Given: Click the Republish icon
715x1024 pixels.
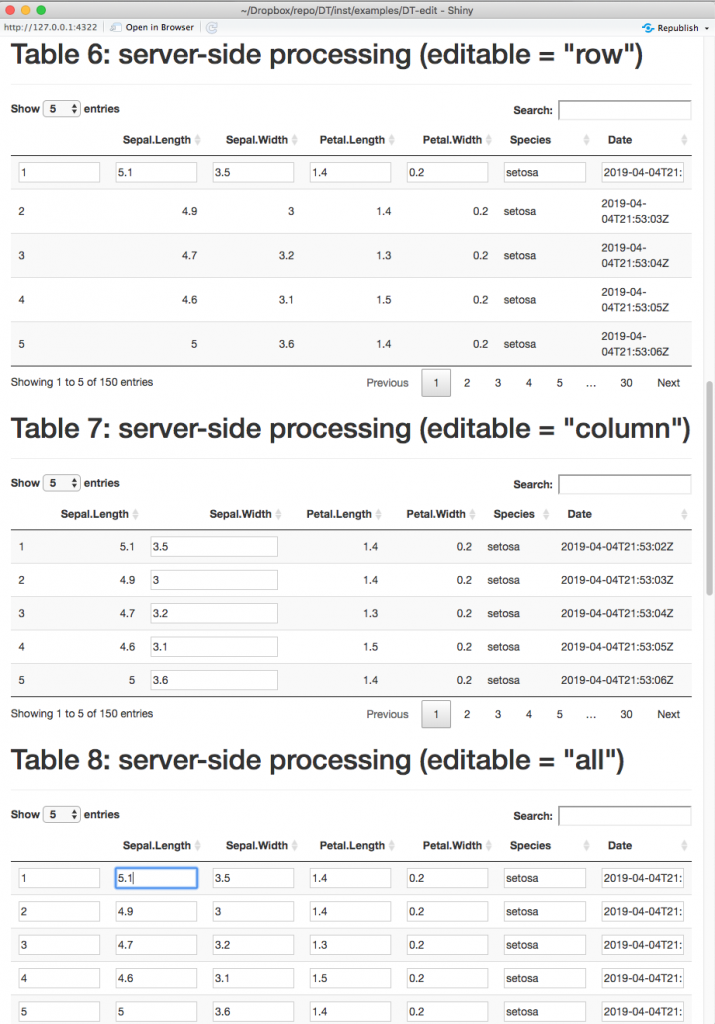Looking at the screenshot, I should pyautogui.click(x=648, y=27).
